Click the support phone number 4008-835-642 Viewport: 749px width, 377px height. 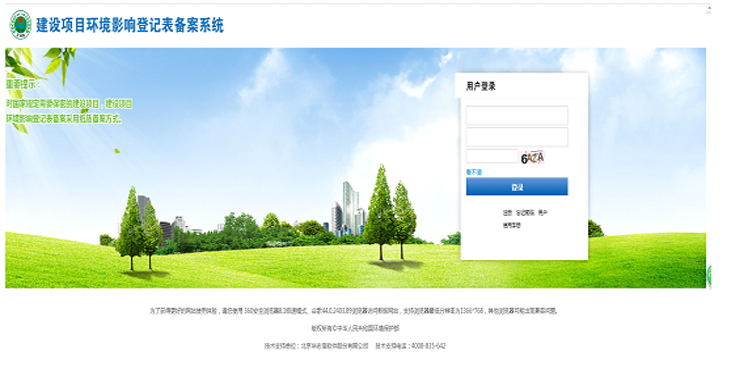[x=428, y=346]
